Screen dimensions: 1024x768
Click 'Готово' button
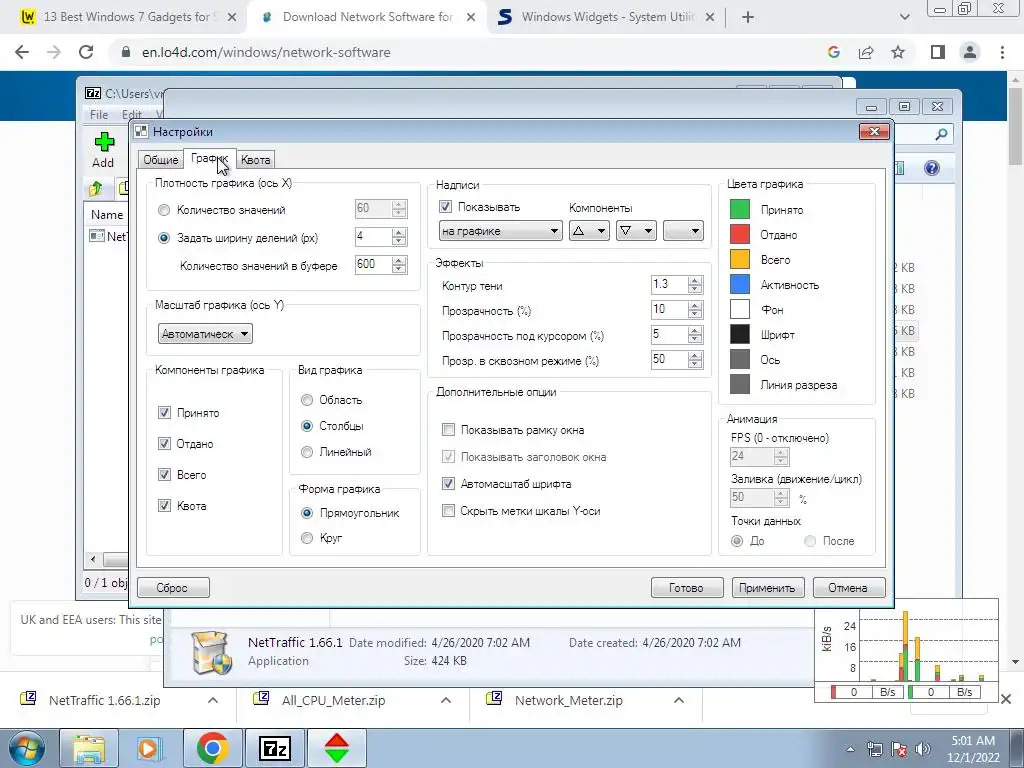click(x=687, y=587)
